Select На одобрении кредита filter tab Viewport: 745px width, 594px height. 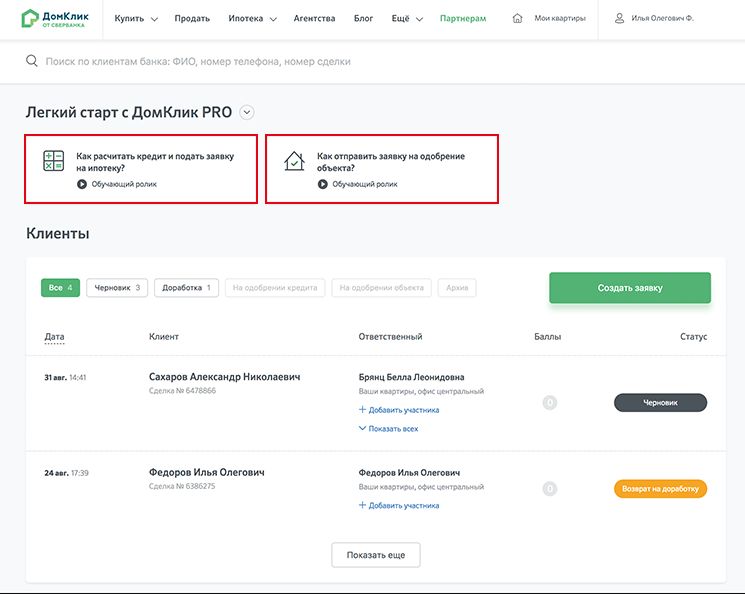(x=275, y=287)
